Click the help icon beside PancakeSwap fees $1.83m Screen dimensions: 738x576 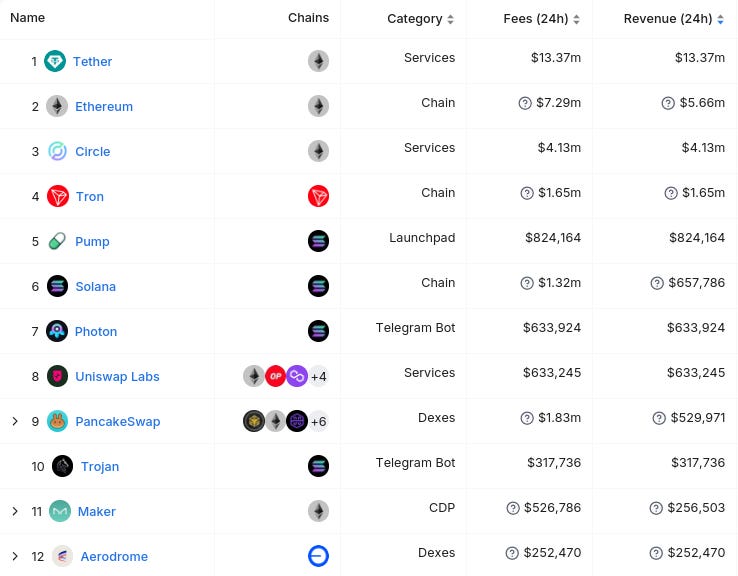pyautogui.click(x=527, y=418)
